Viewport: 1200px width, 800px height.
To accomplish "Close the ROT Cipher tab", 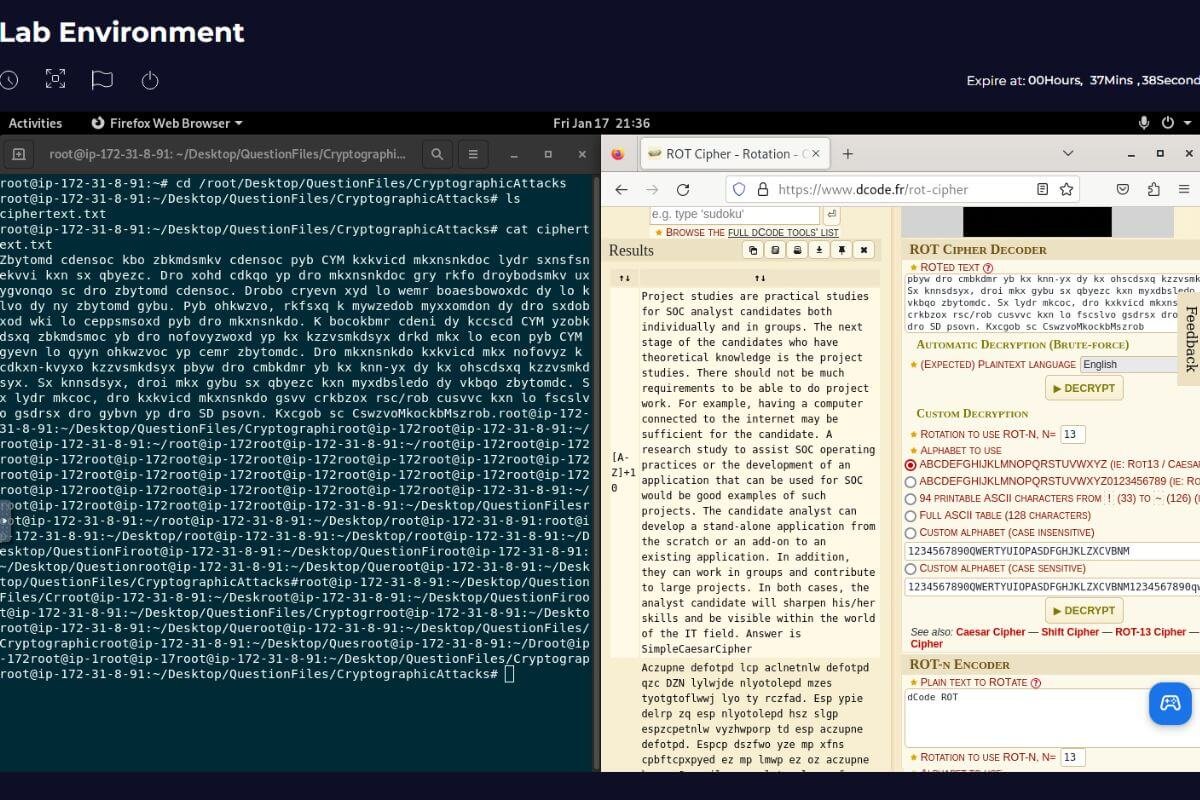I will point(816,154).
